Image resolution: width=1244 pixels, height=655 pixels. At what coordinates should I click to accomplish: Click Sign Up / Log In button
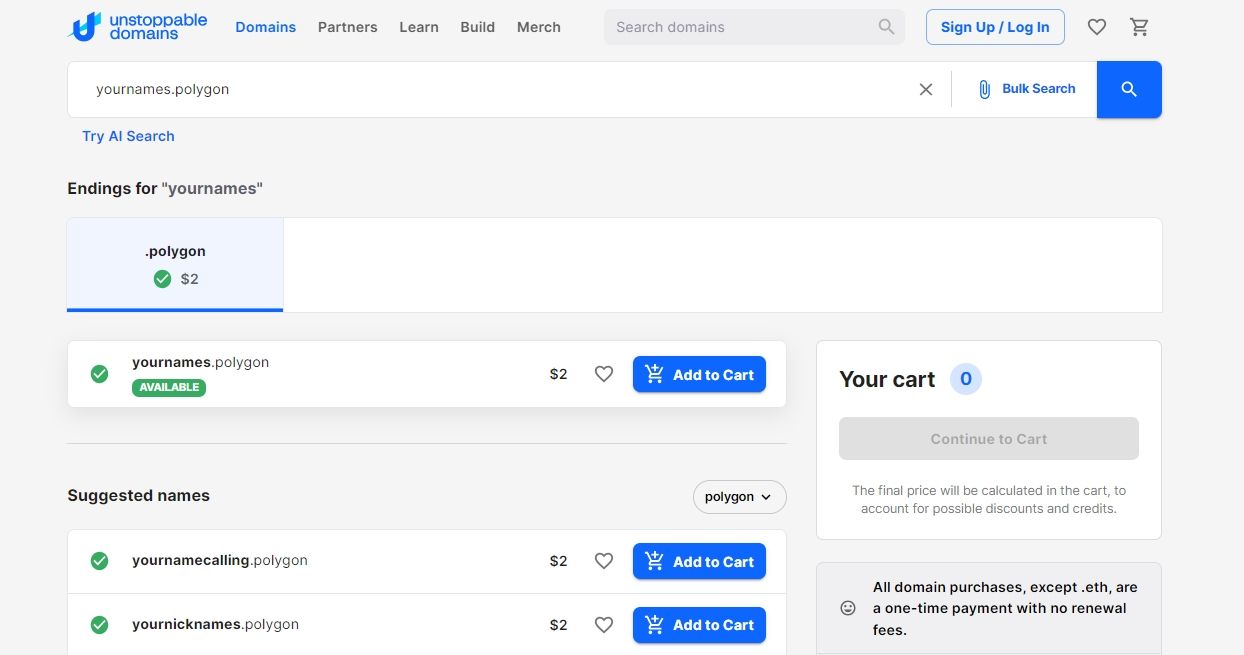click(x=995, y=27)
